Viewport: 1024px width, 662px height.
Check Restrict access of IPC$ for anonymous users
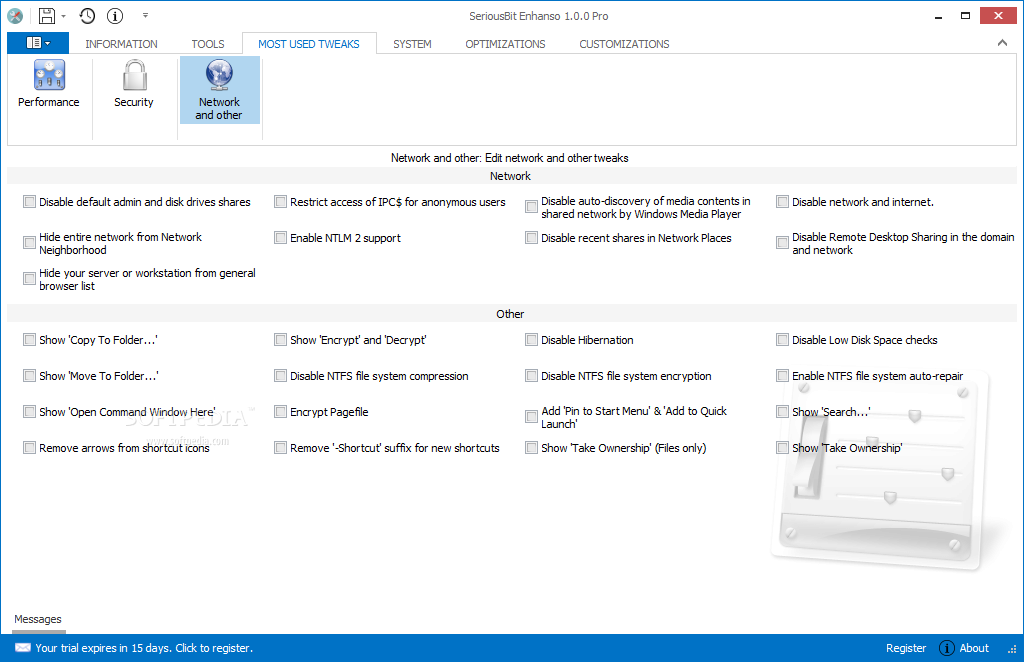click(x=280, y=202)
